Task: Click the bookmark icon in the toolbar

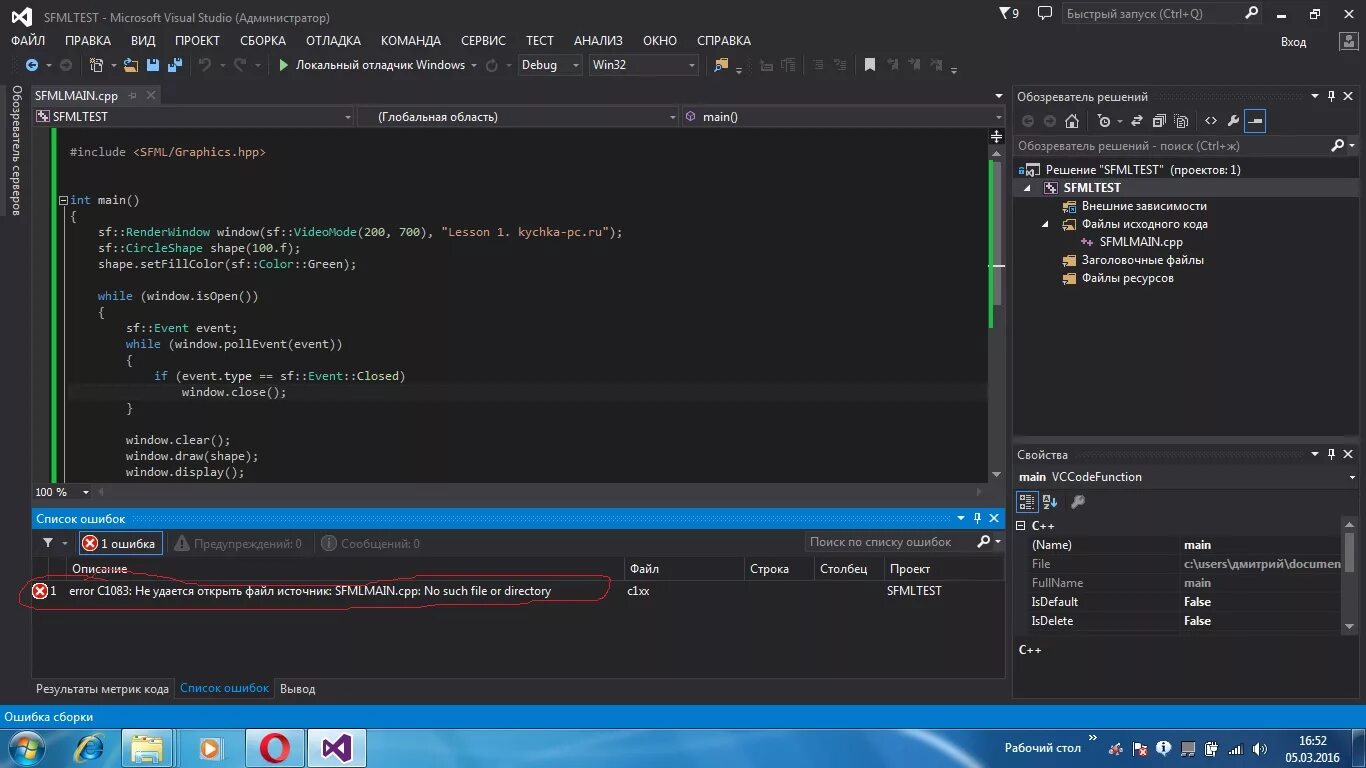Action: [870, 65]
